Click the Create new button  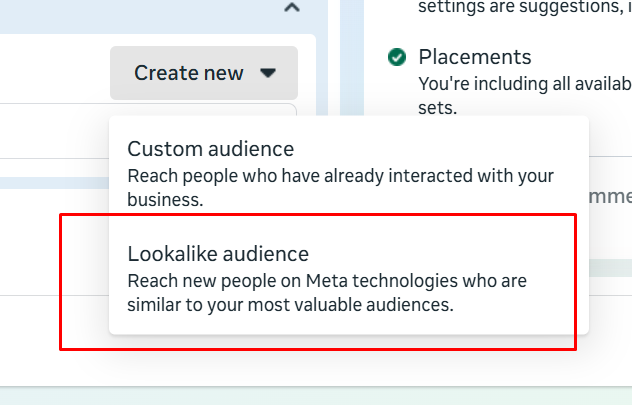click(203, 73)
